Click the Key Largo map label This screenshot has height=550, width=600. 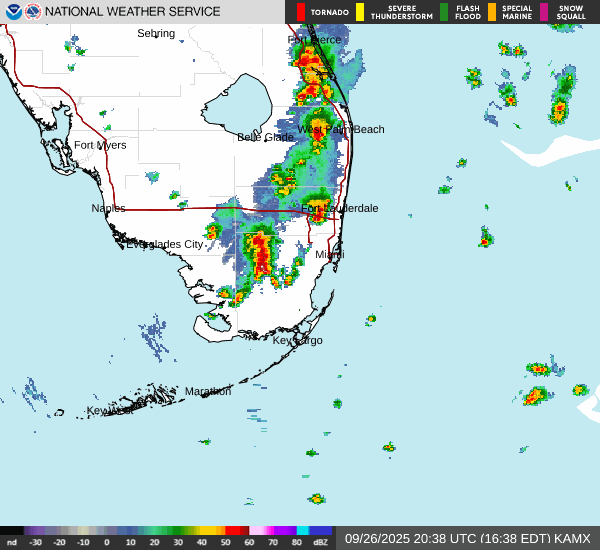click(x=298, y=340)
